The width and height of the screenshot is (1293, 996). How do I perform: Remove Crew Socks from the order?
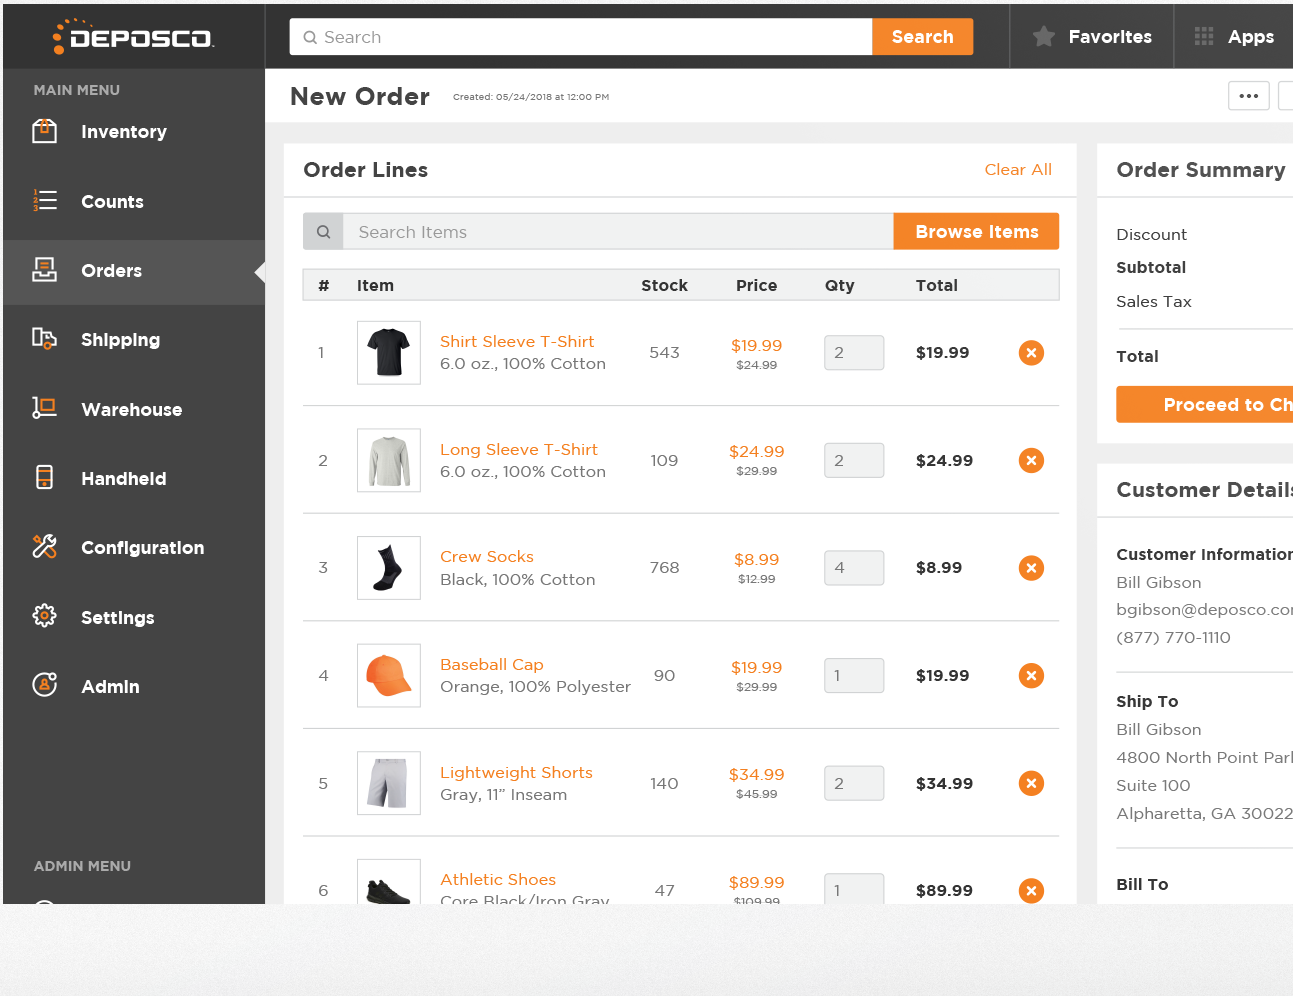[x=1031, y=567]
